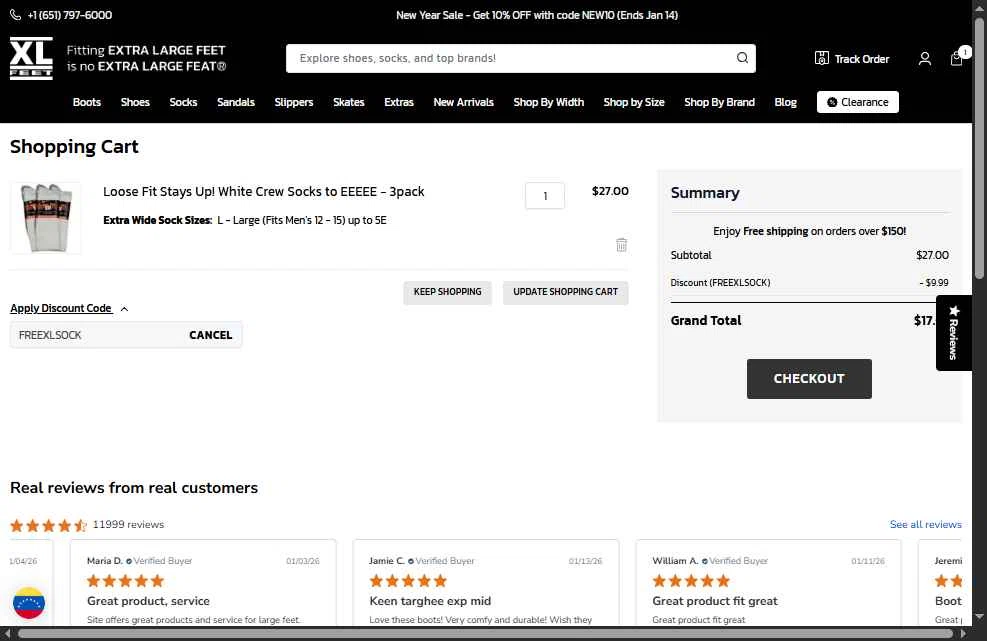987x641 pixels.
Task: Click the Venezuela flag country icon
Action: 28,603
